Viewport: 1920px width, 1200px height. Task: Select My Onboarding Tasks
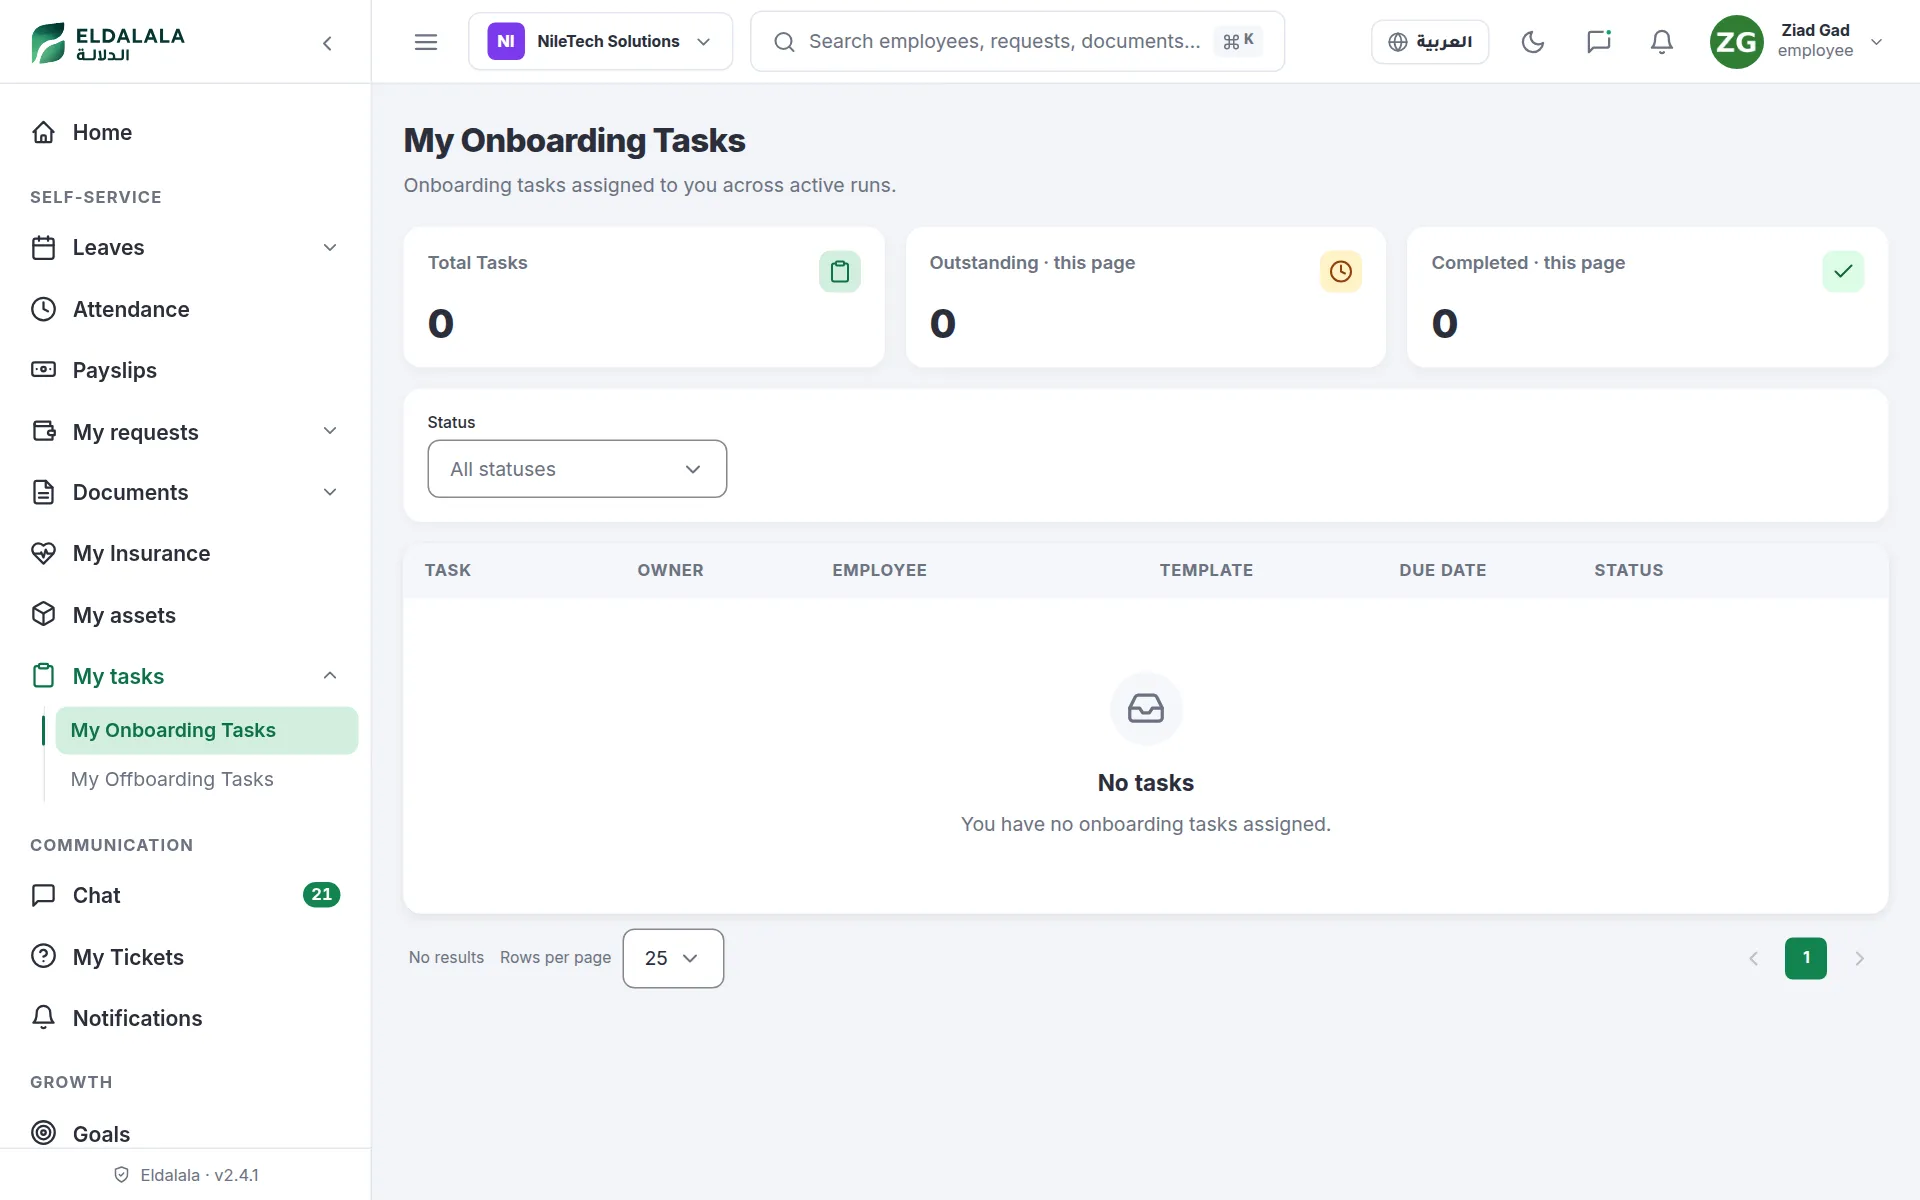click(x=207, y=730)
